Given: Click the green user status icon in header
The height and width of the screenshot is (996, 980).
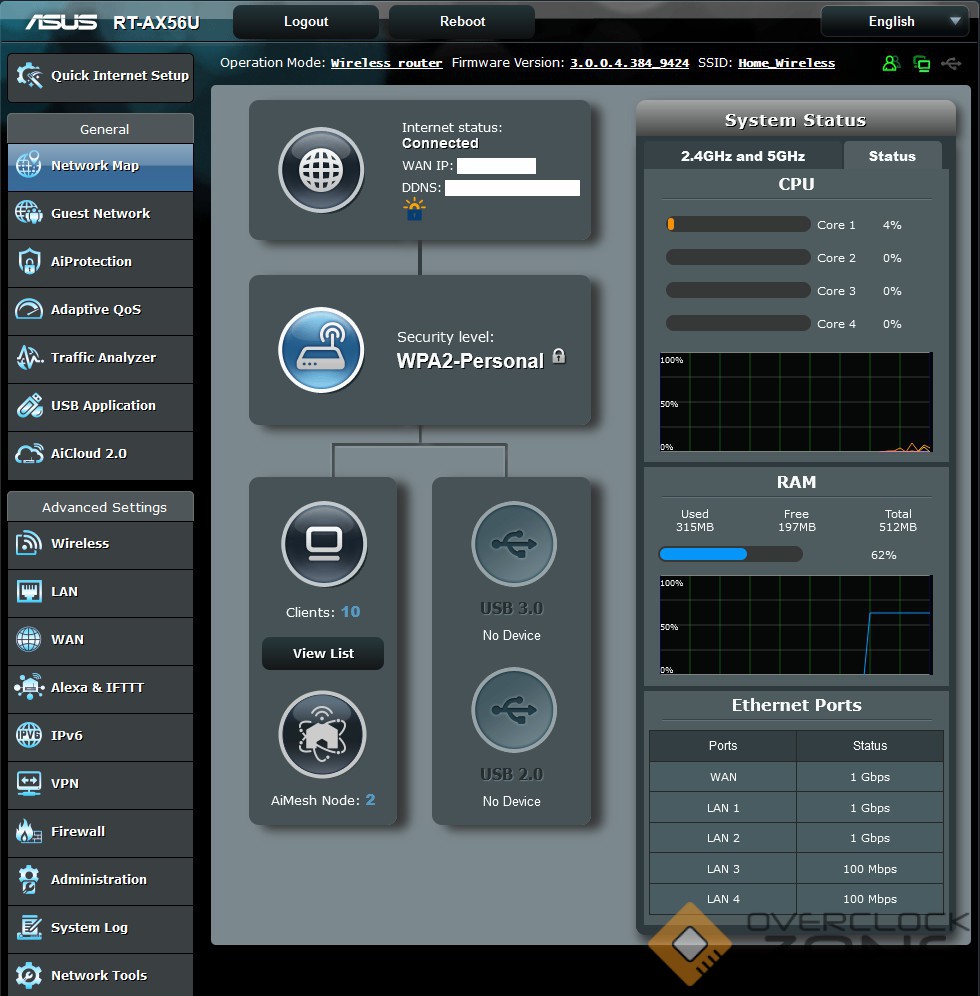Looking at the screenshot, I should 890,64.
